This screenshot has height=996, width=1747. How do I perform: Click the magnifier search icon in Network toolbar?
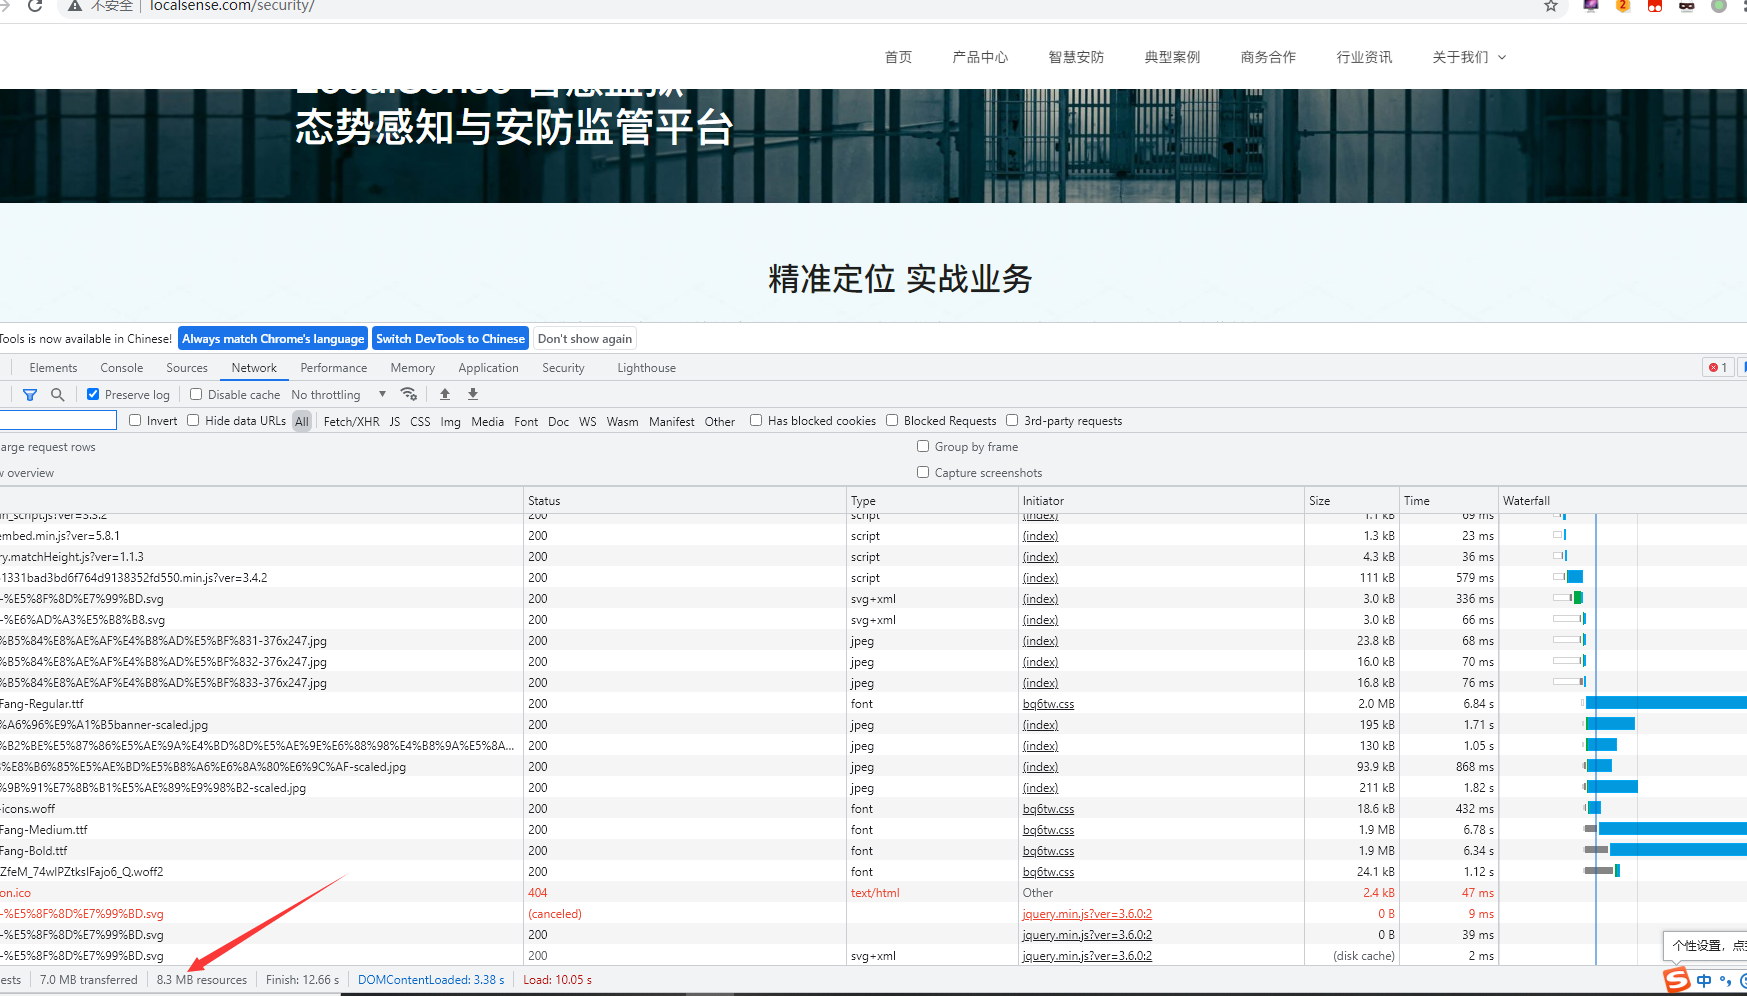[x=58, y=395]
